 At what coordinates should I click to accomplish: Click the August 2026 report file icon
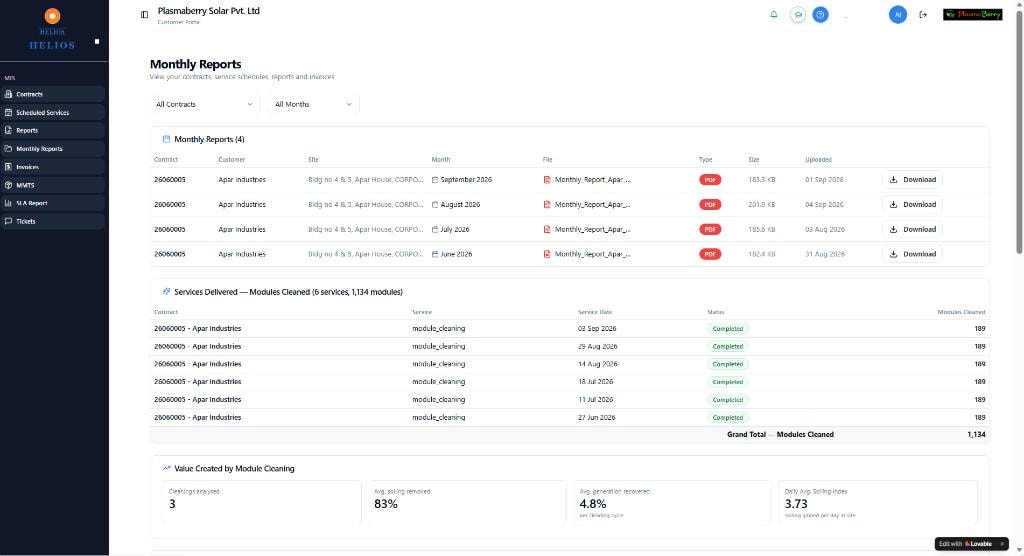547,204
